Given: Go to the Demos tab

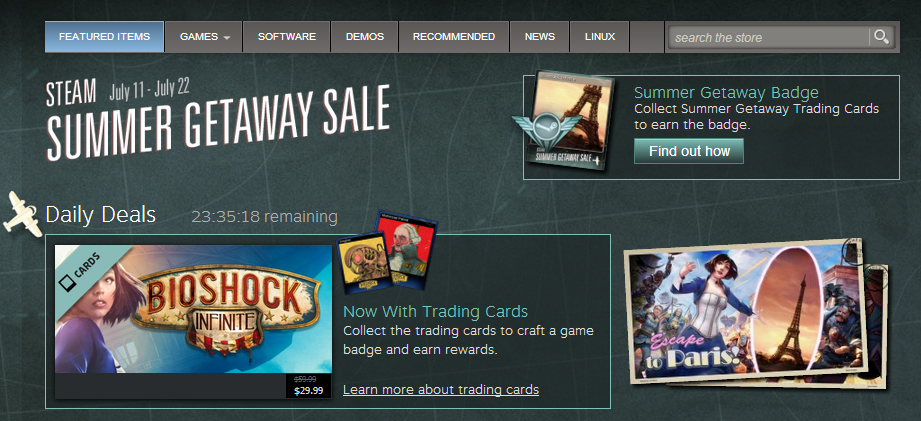Looking at the screenshot, I should tap(365, 36).
